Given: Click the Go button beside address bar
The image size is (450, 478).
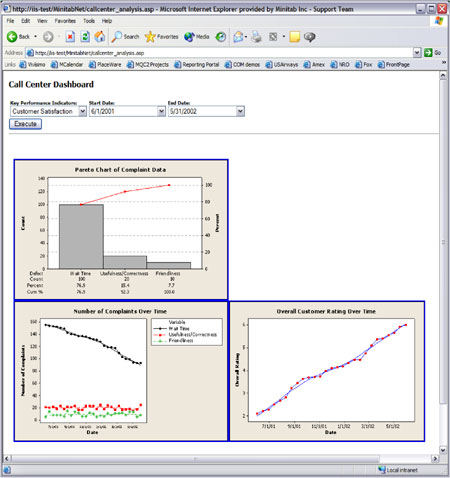Looking at the screenshot, I should [433, 53].
